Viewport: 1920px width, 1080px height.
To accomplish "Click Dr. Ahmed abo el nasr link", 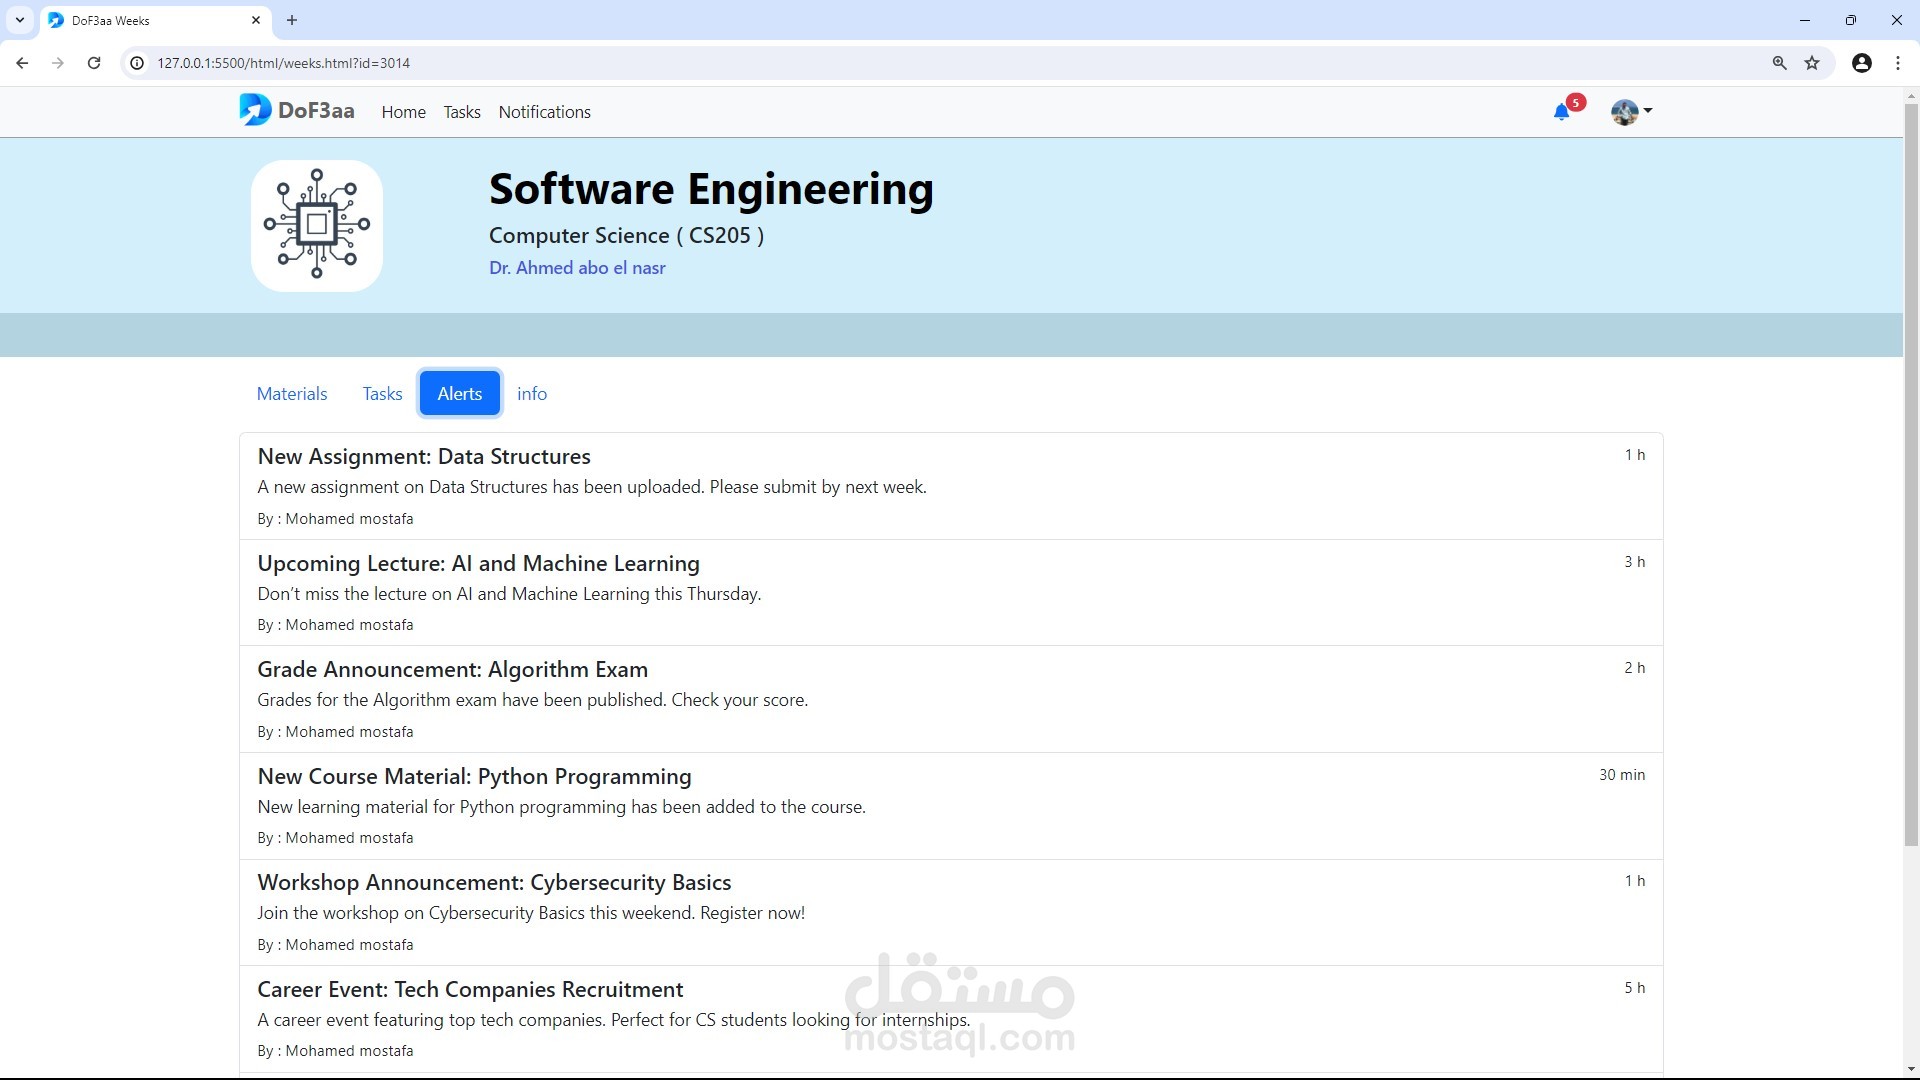I will point(577,268).
